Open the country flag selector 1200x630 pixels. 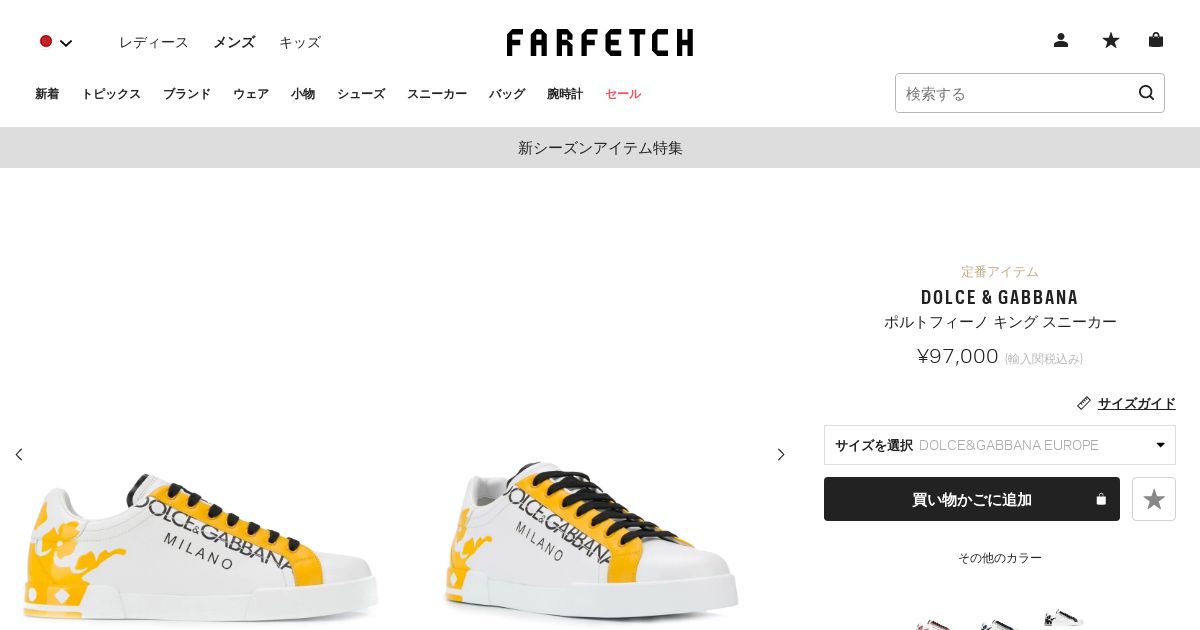(x=56, y=42)
